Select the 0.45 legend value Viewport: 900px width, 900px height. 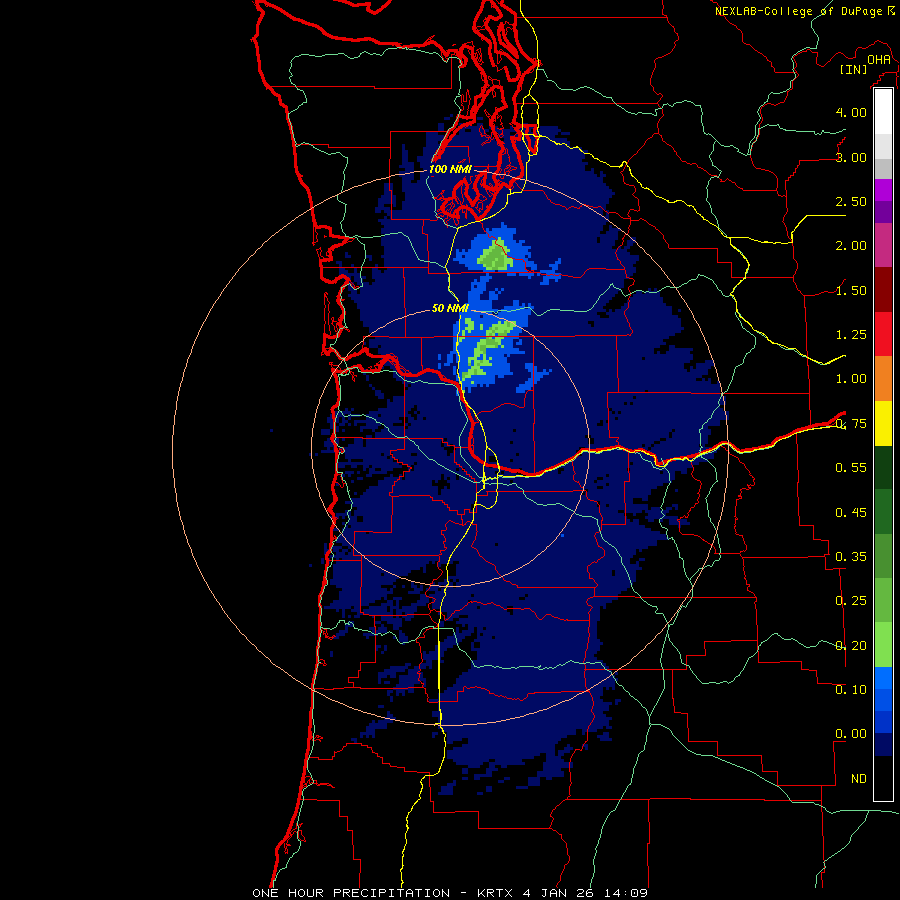pyautogui.click(x=851, y=513)
